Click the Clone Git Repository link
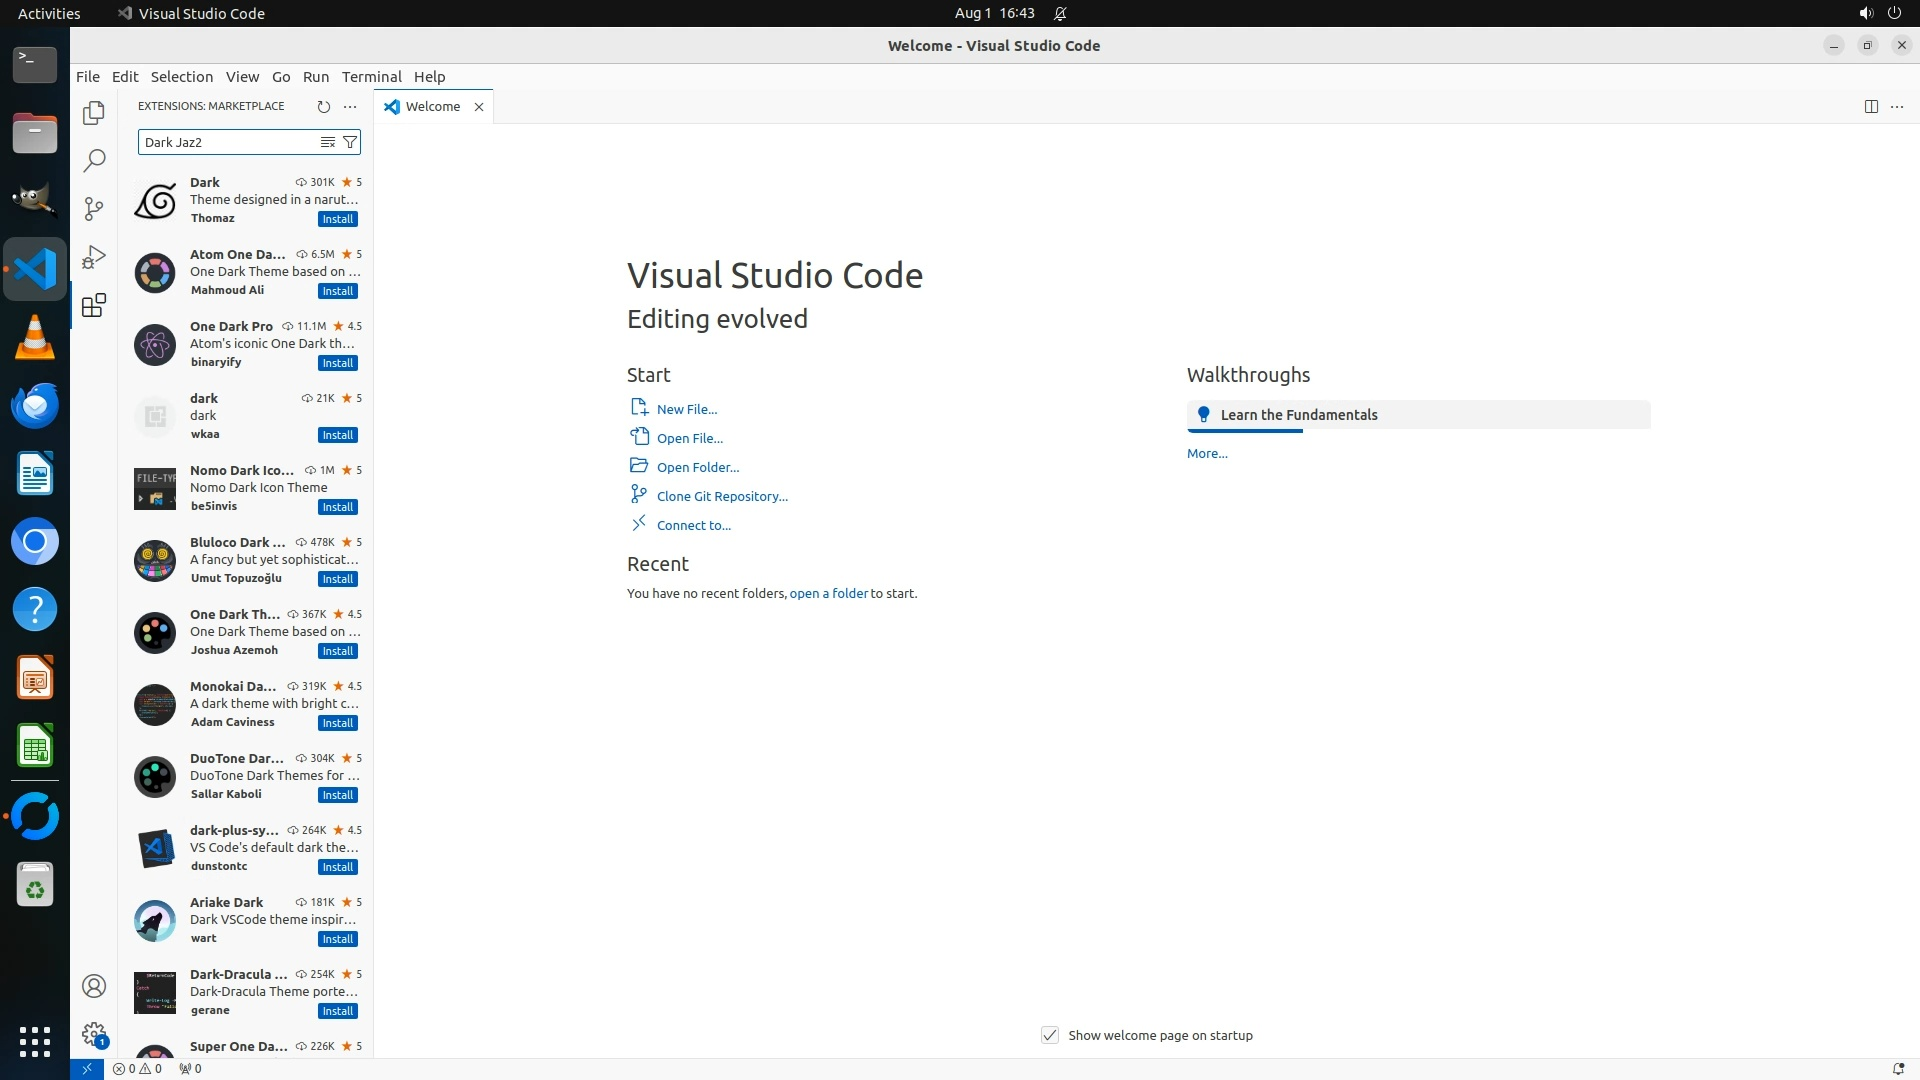Image resolution: width=1920 pixels, height=1080 pixels. (721, 496)
